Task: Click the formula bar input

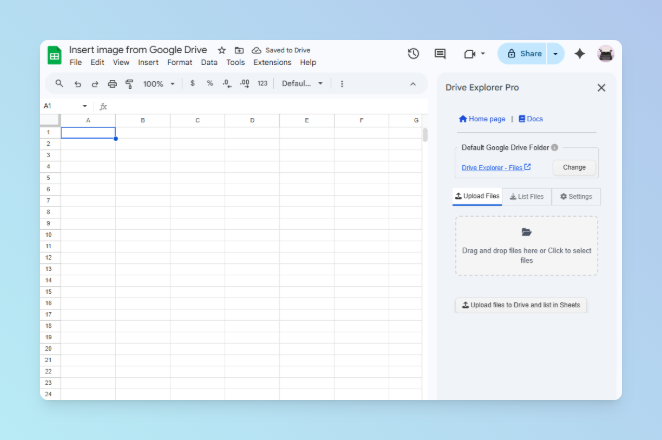Action: [x=268, y=106]
